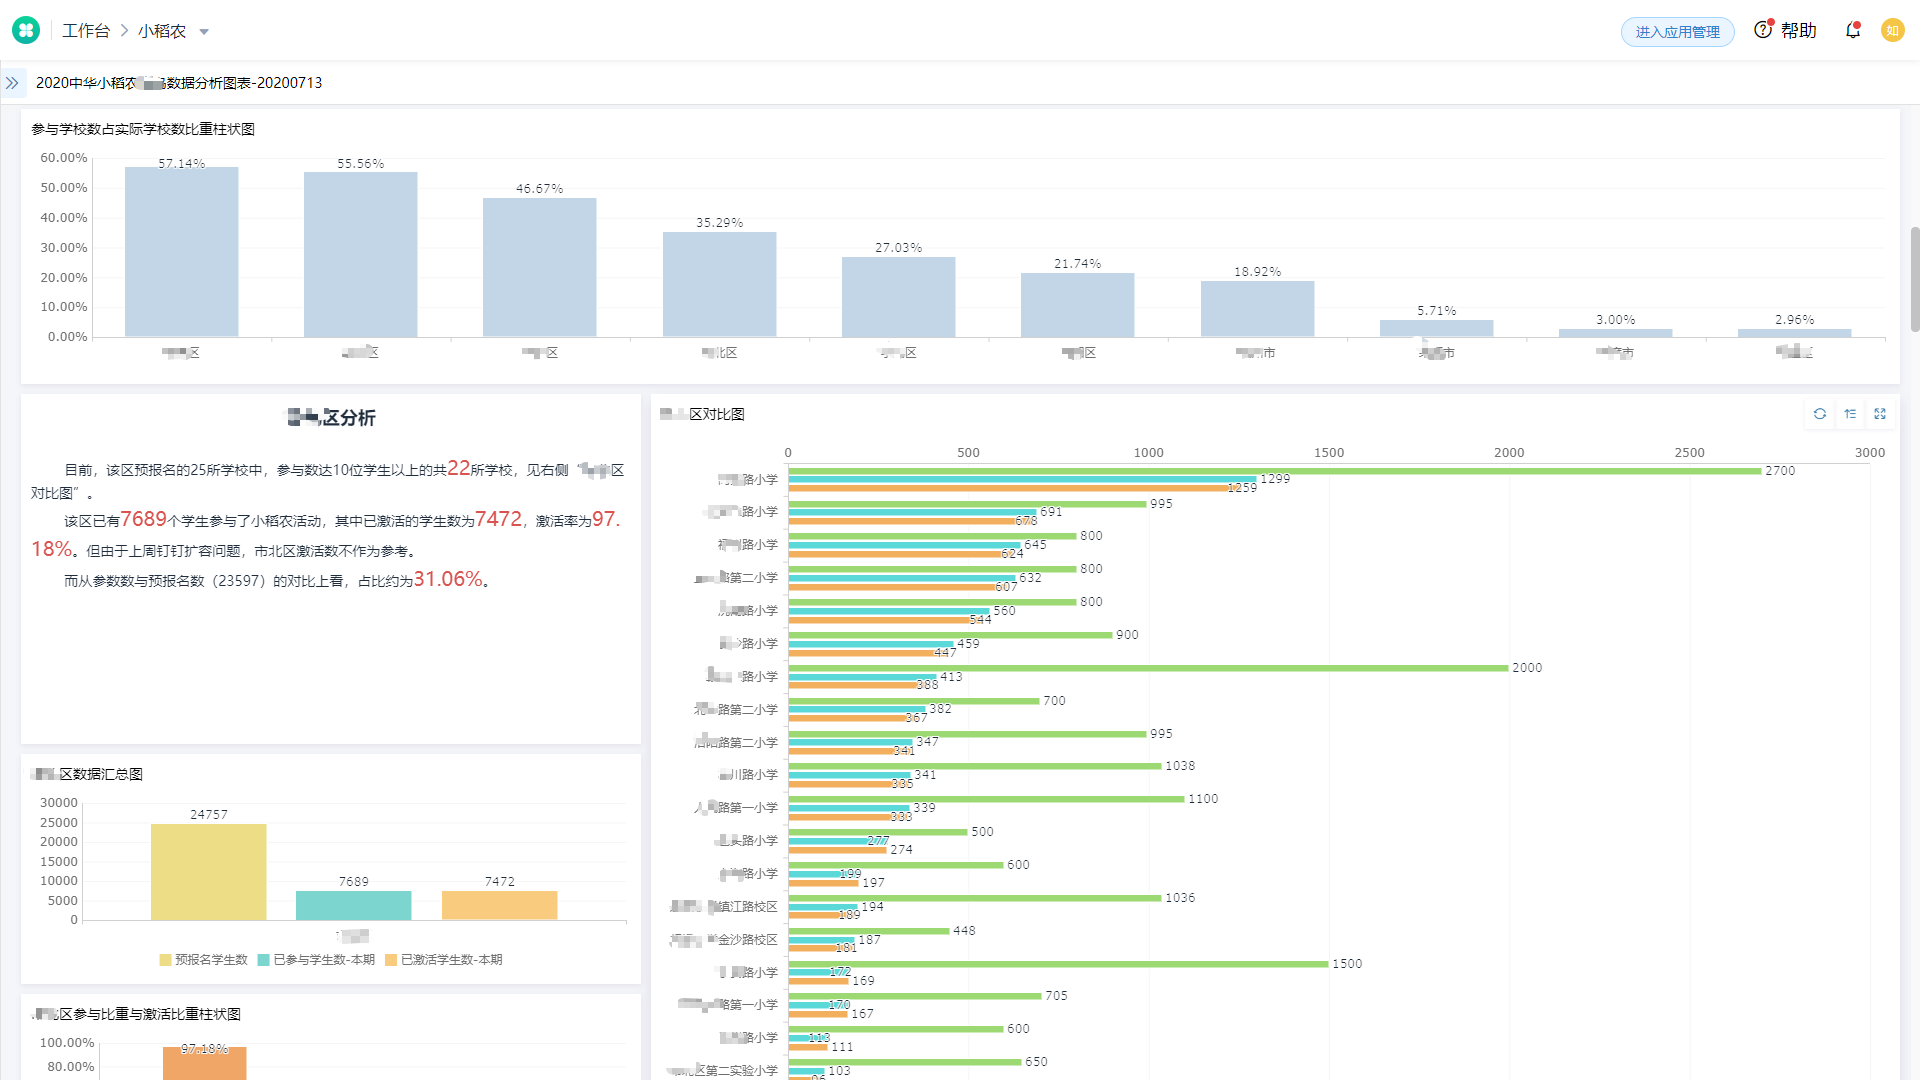The height and width of the screenshot is (1080, 1920).
Task: Click the 21.74% bar in the top chart
Action: 1077,305
